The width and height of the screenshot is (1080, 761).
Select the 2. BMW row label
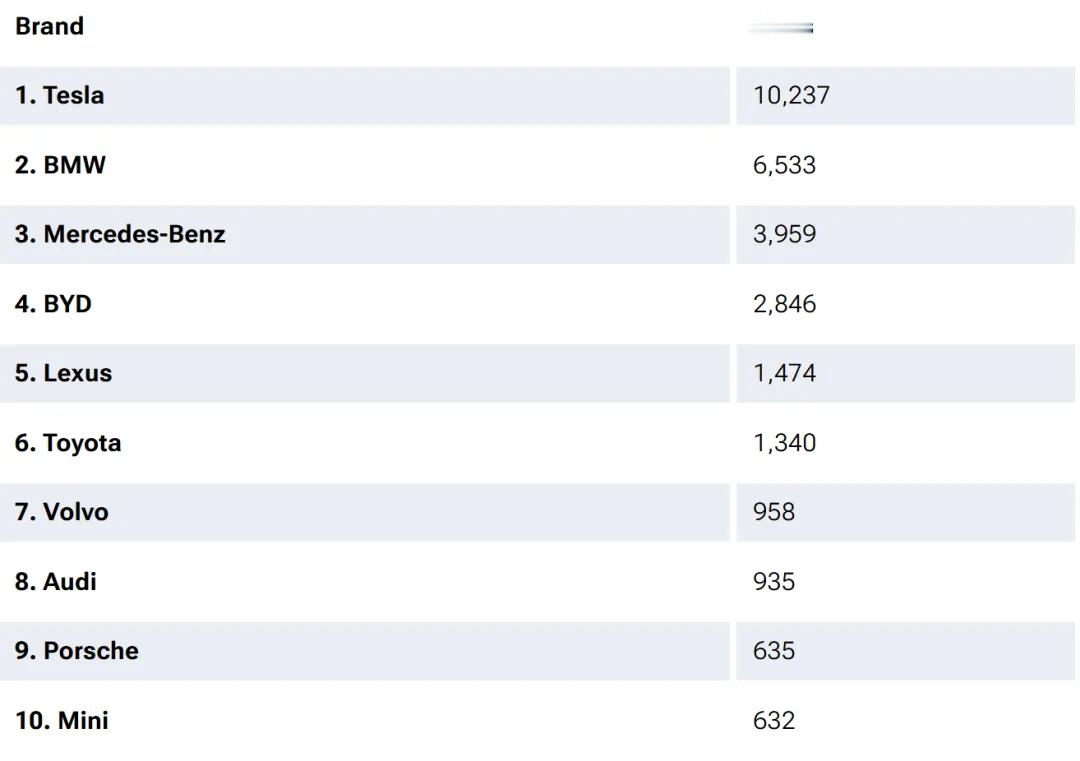[61, 165]
